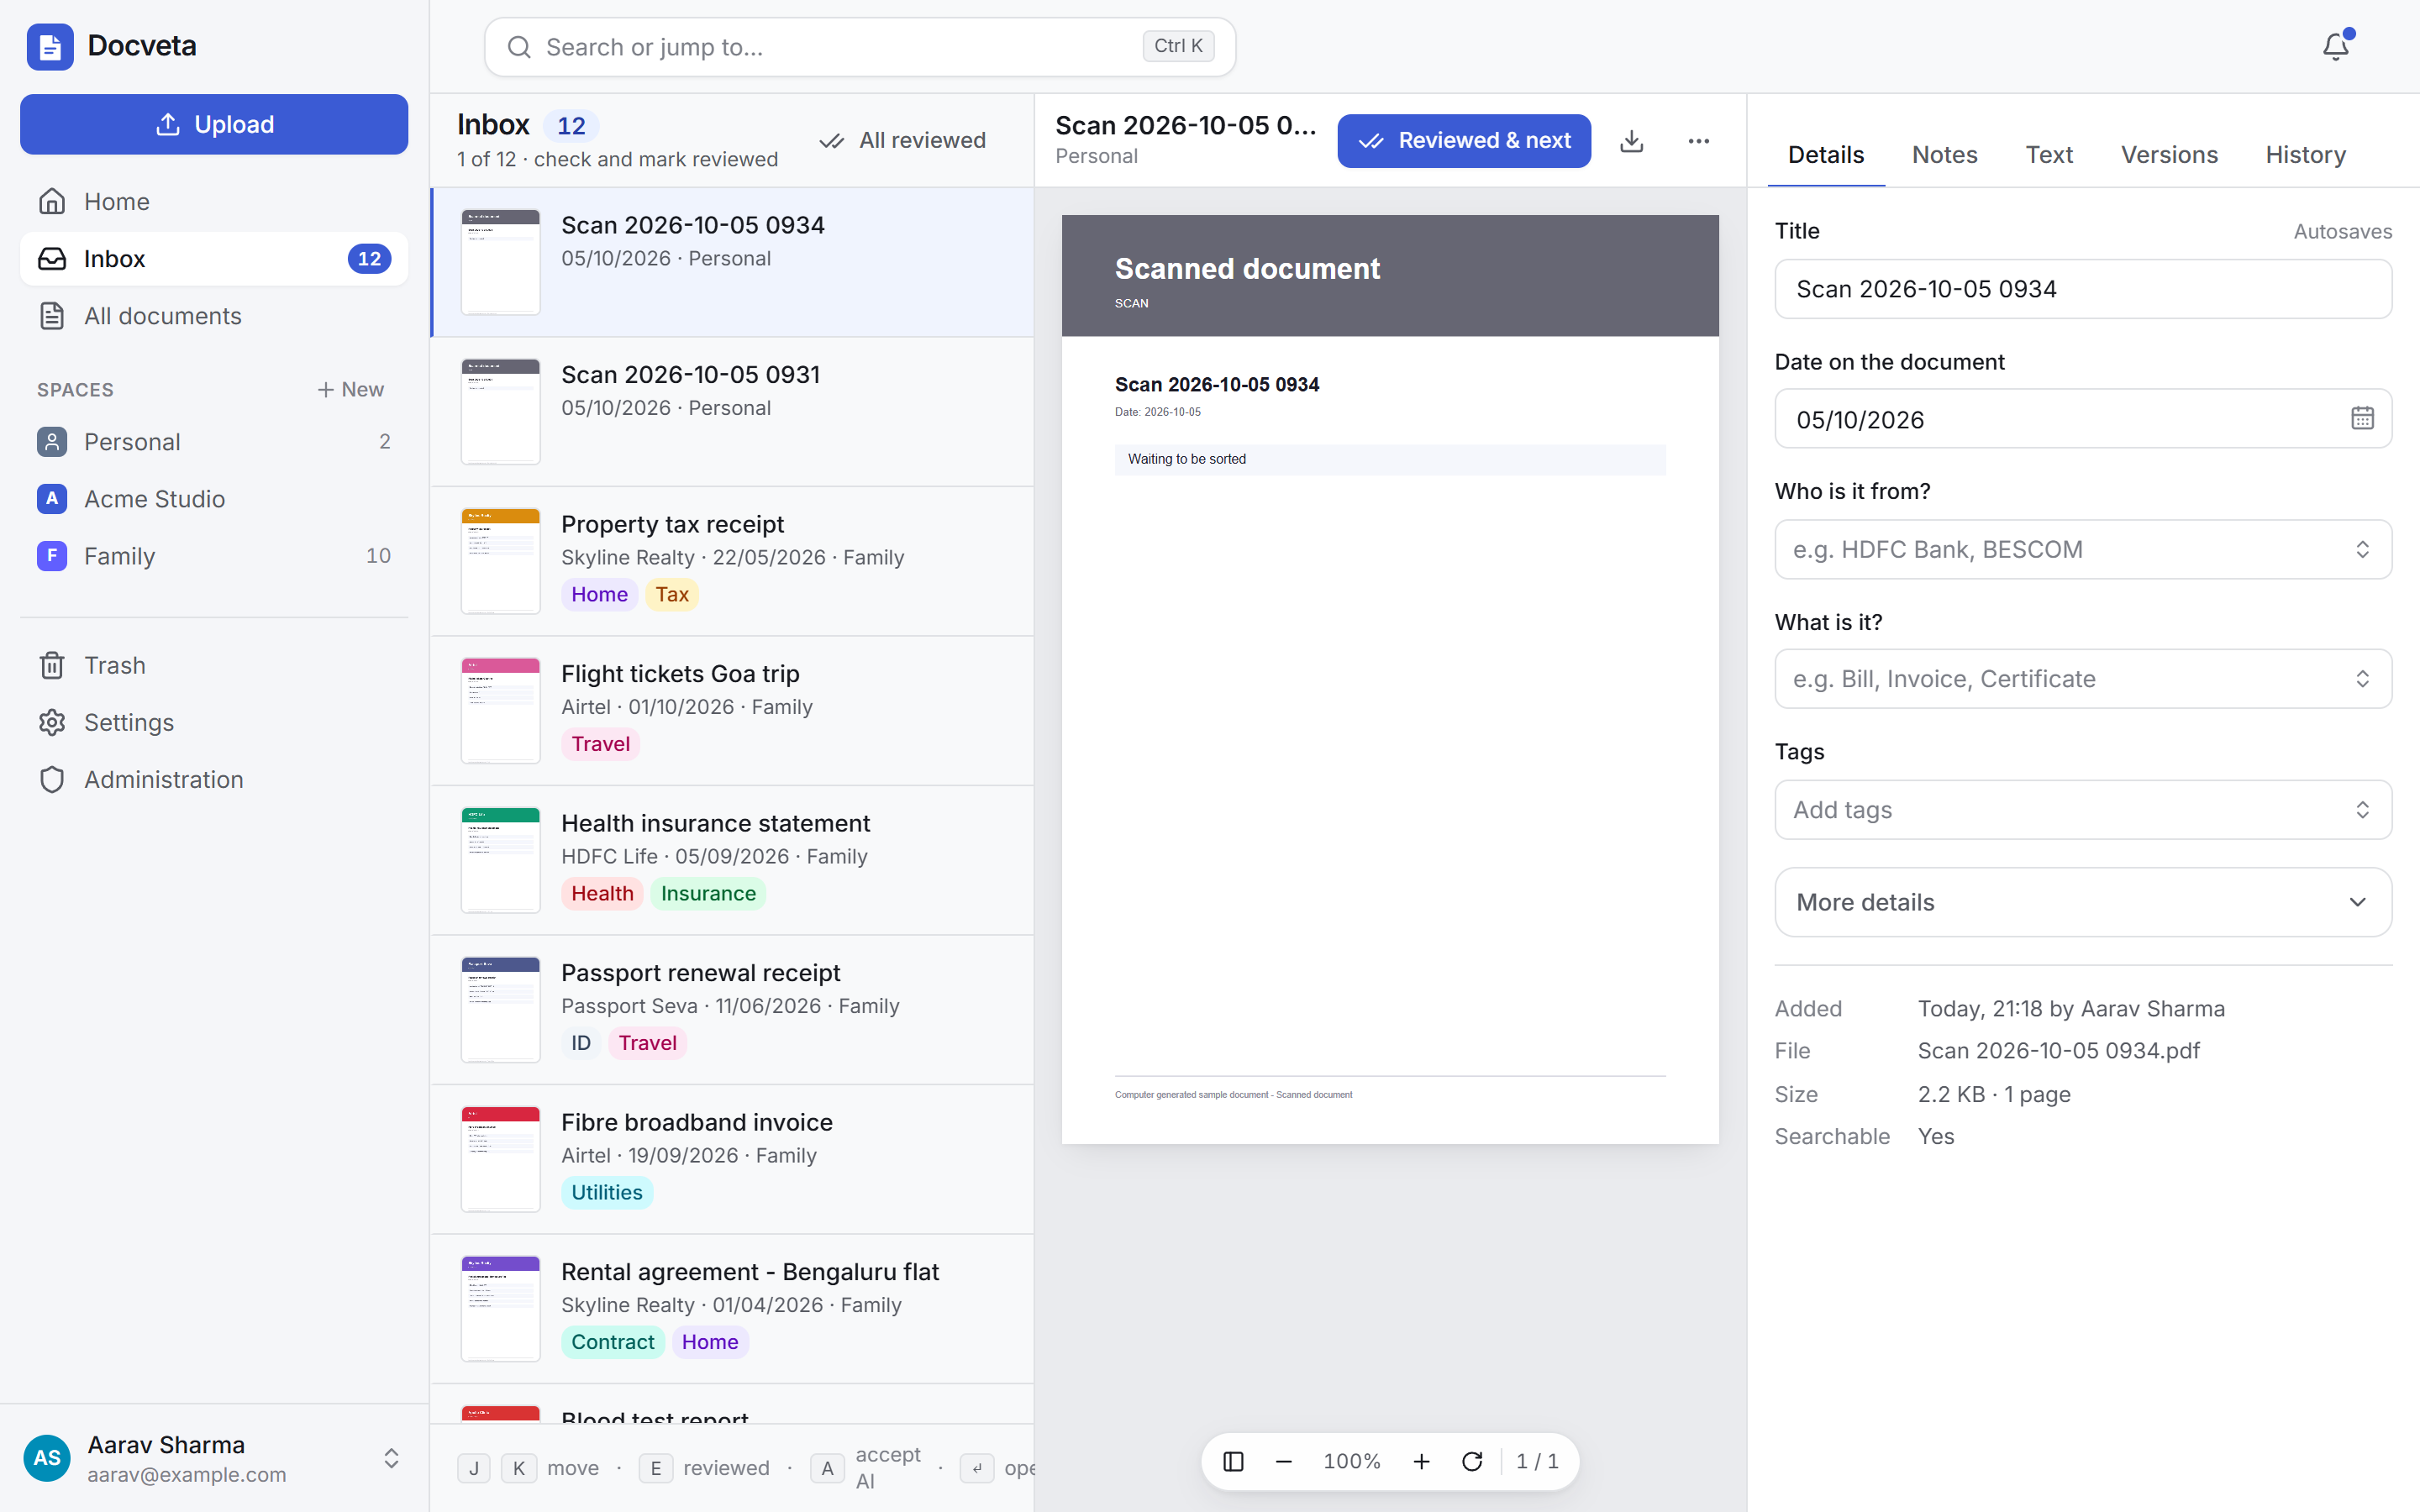Image resolution: width=2420 pixels, height=1512 pixels.
Task: Expand the More details section
Action: (2083, 902)
